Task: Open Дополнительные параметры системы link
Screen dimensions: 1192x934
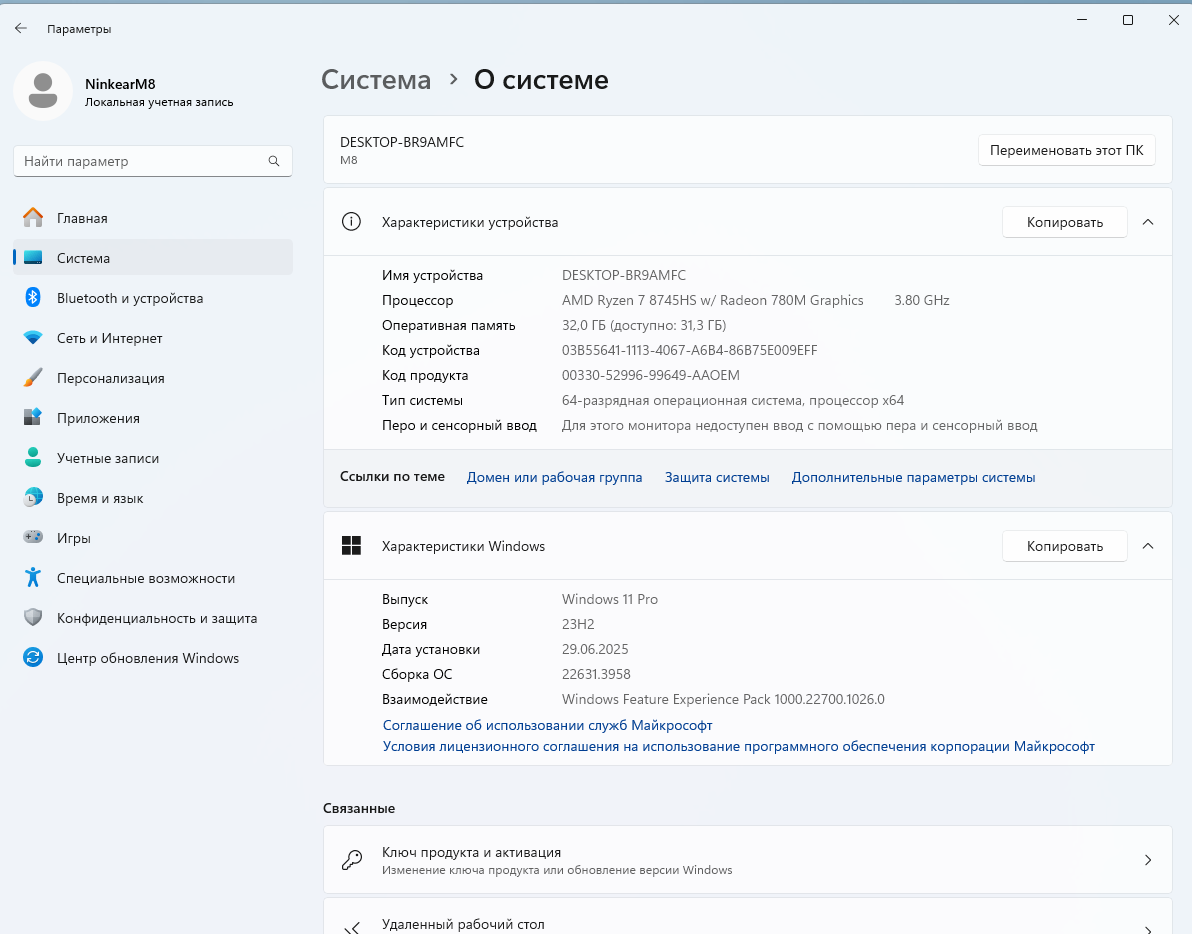Action: (913, 478)
